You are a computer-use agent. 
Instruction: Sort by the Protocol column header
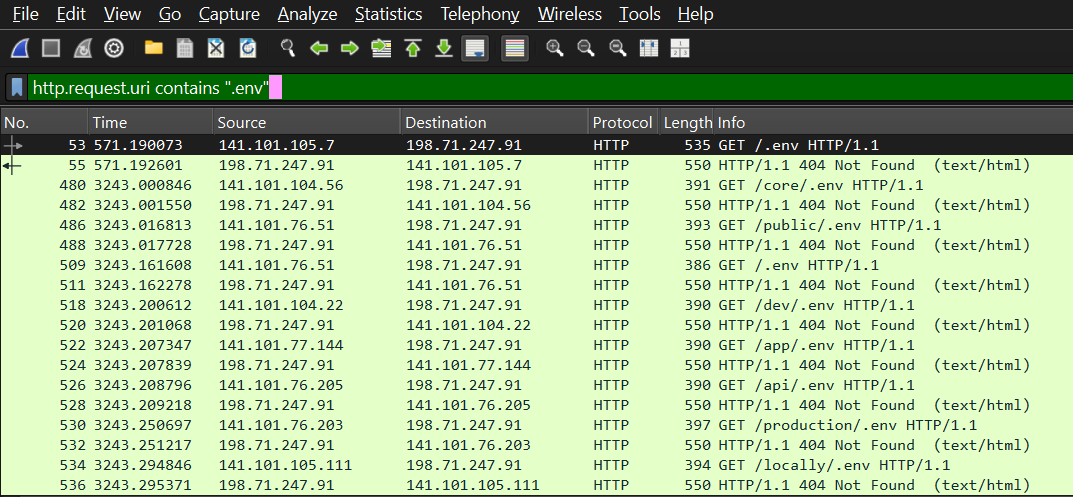tap(623, 123)
